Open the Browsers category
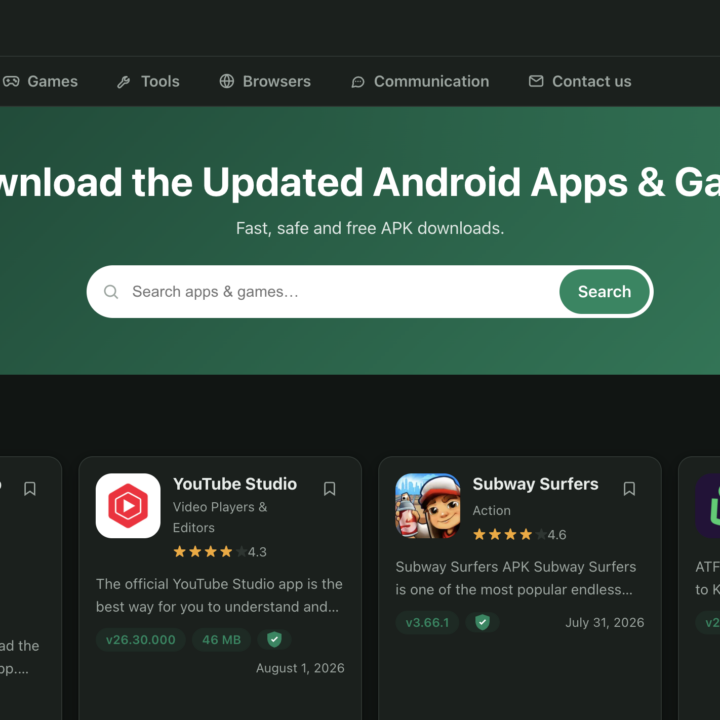720x720 pixels. click(x=265, y=81)
